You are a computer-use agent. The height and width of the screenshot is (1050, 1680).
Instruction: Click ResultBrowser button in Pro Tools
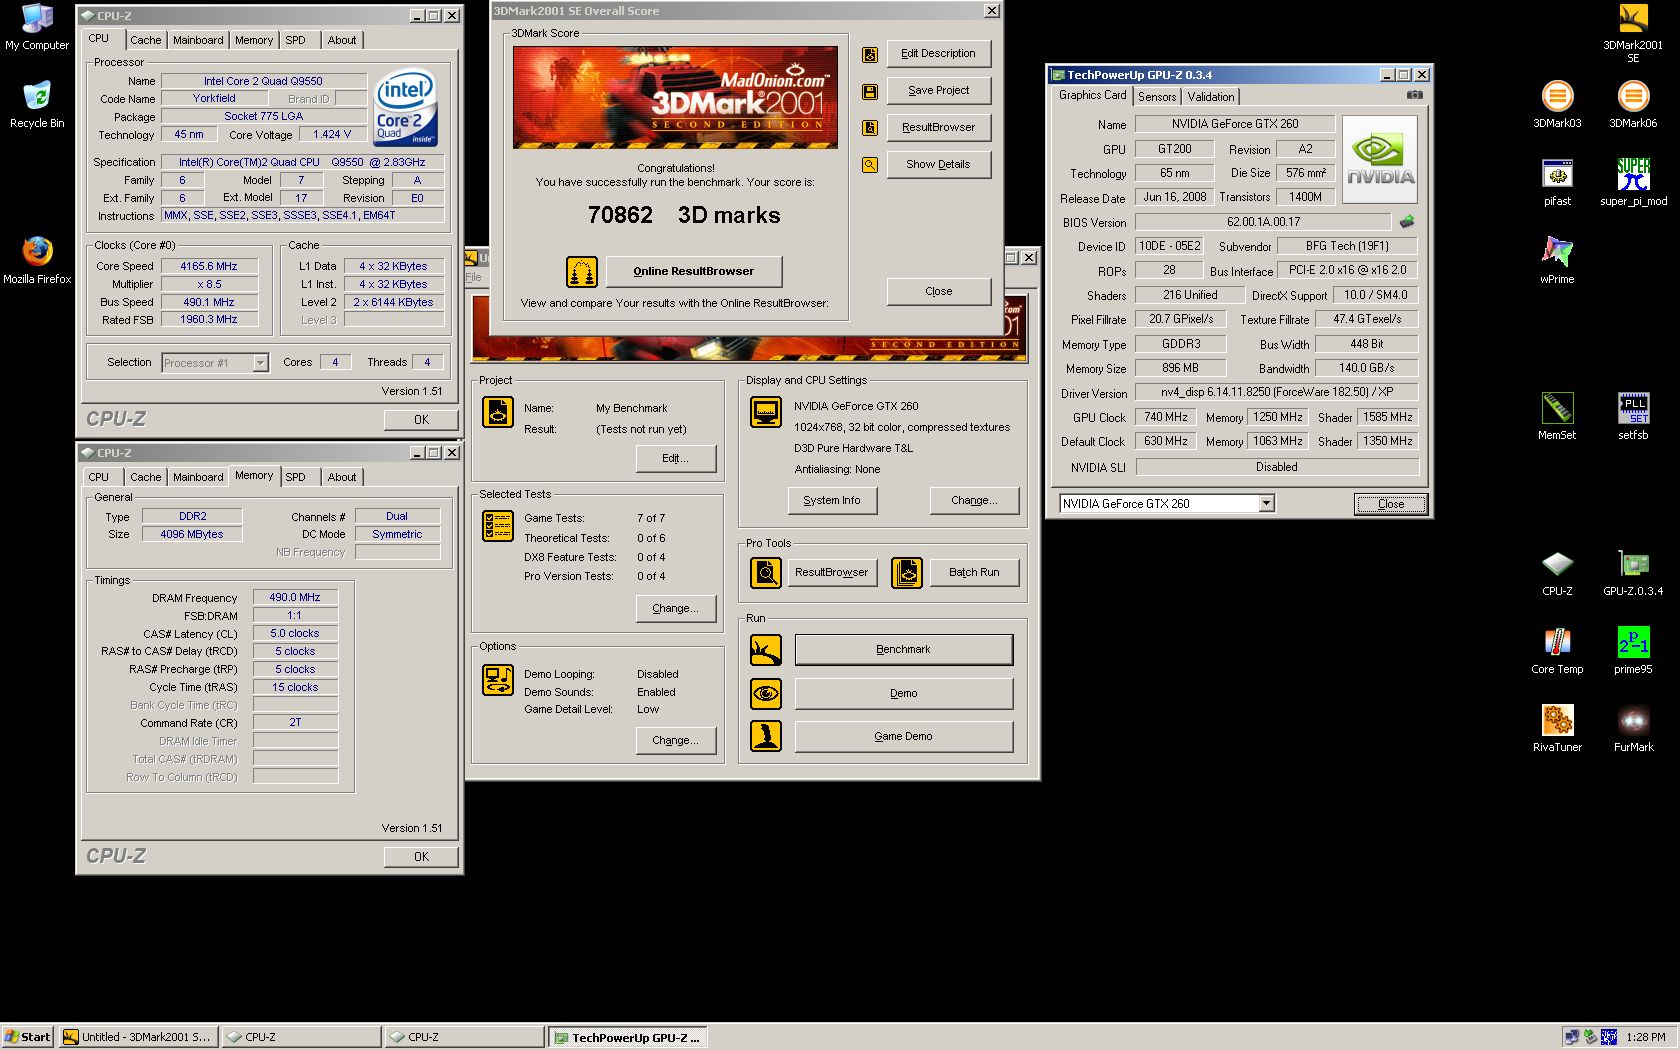[831, 572]
